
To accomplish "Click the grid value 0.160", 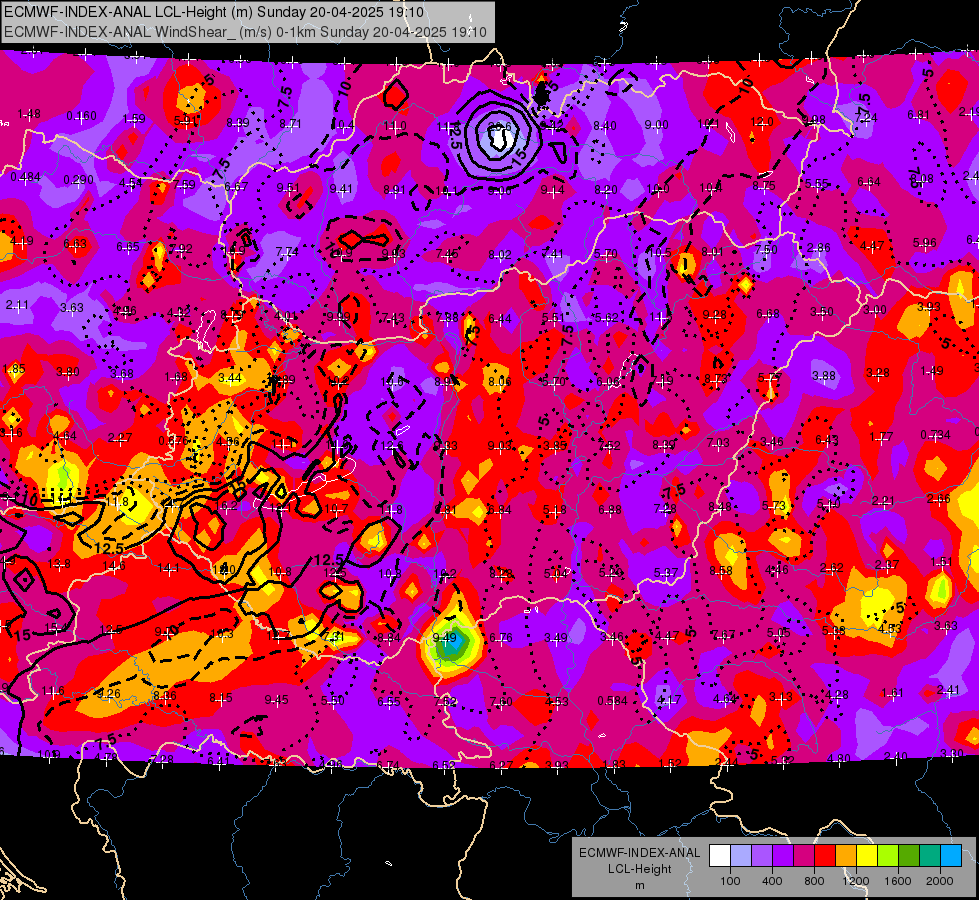I will pos(82,116).
